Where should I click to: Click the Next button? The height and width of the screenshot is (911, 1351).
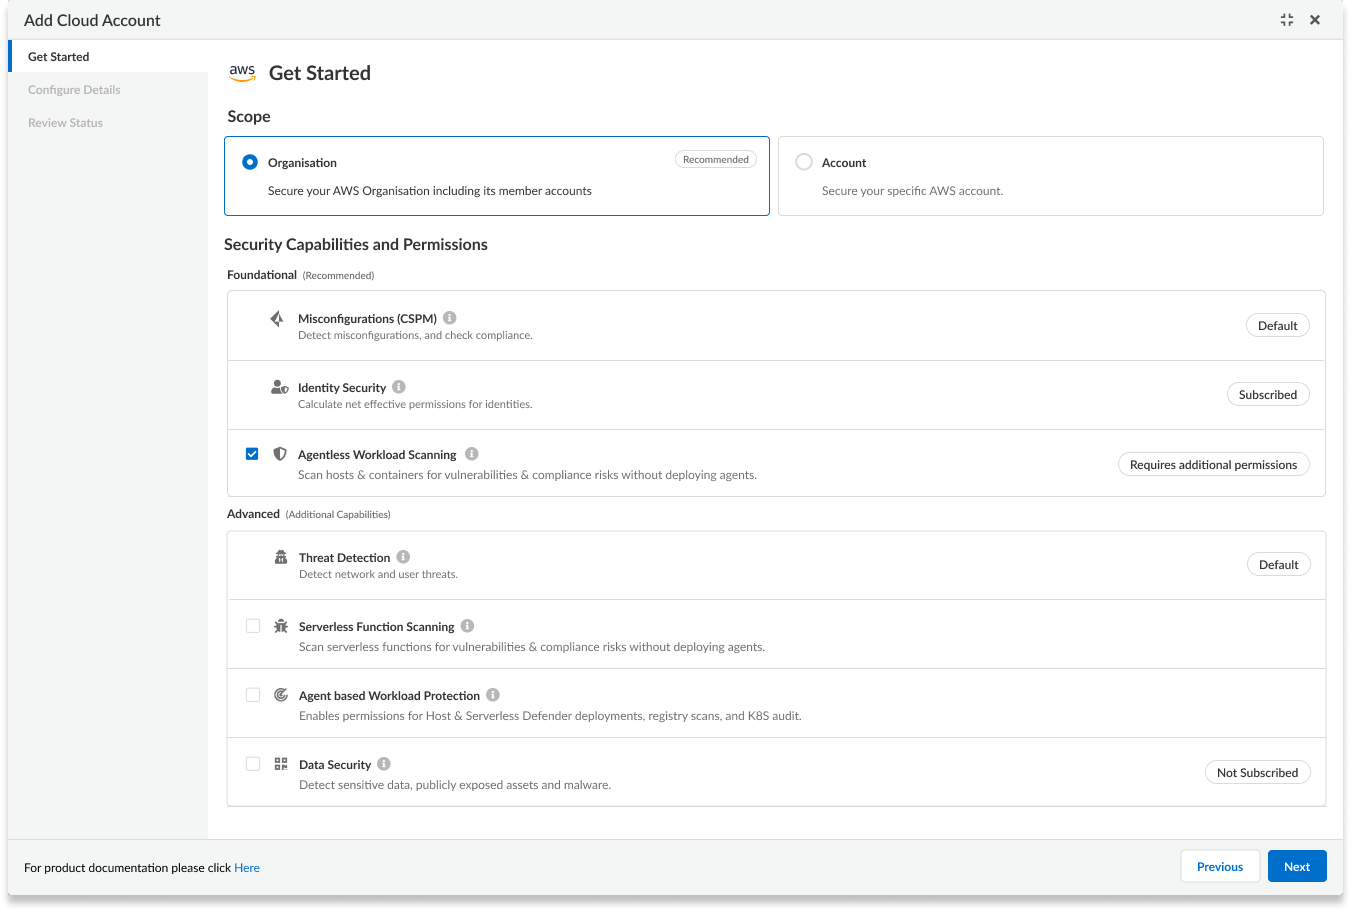[x=1297, y=866]
